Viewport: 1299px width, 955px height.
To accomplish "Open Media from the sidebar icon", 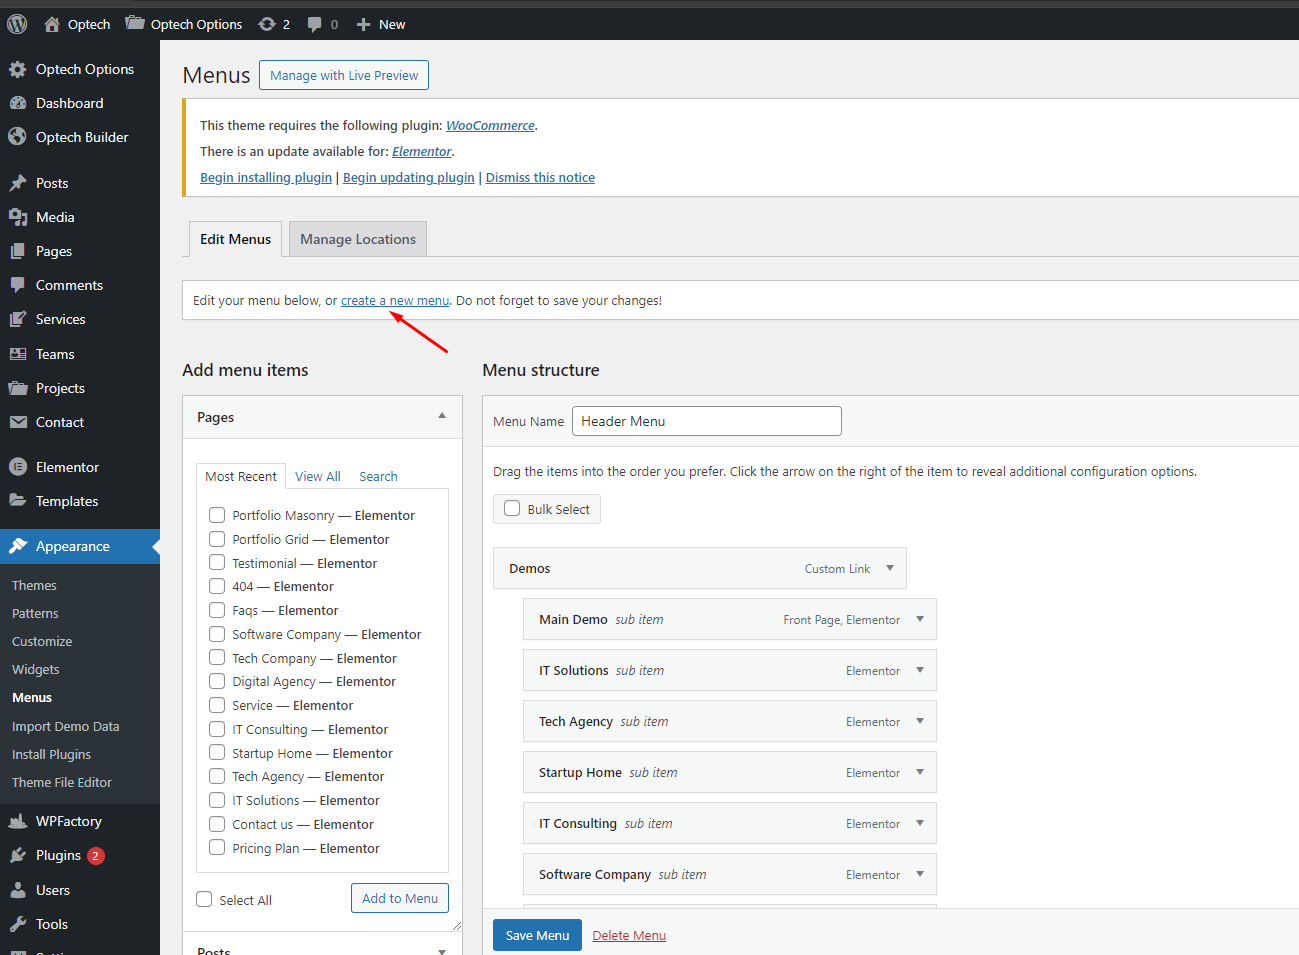I will click(x=18, y=217).
